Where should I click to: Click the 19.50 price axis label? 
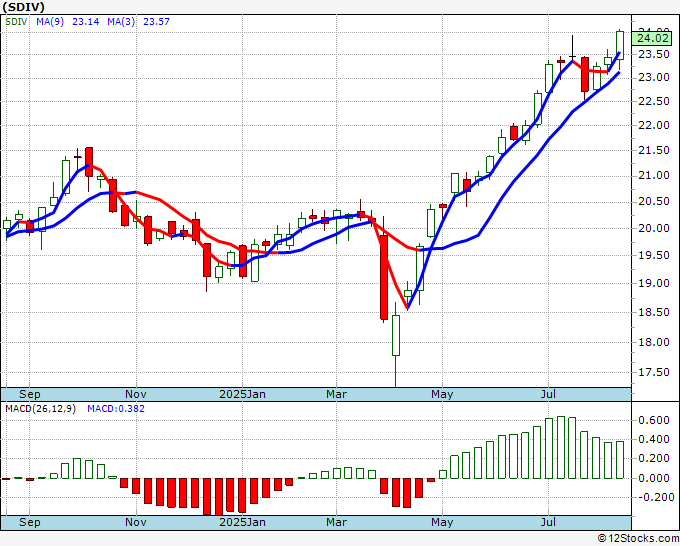coord(654,255)
